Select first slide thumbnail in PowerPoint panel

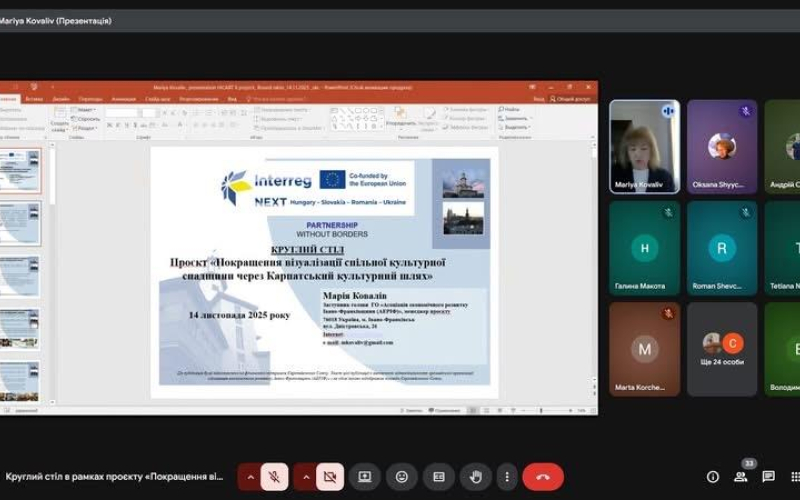coord(19,170)
